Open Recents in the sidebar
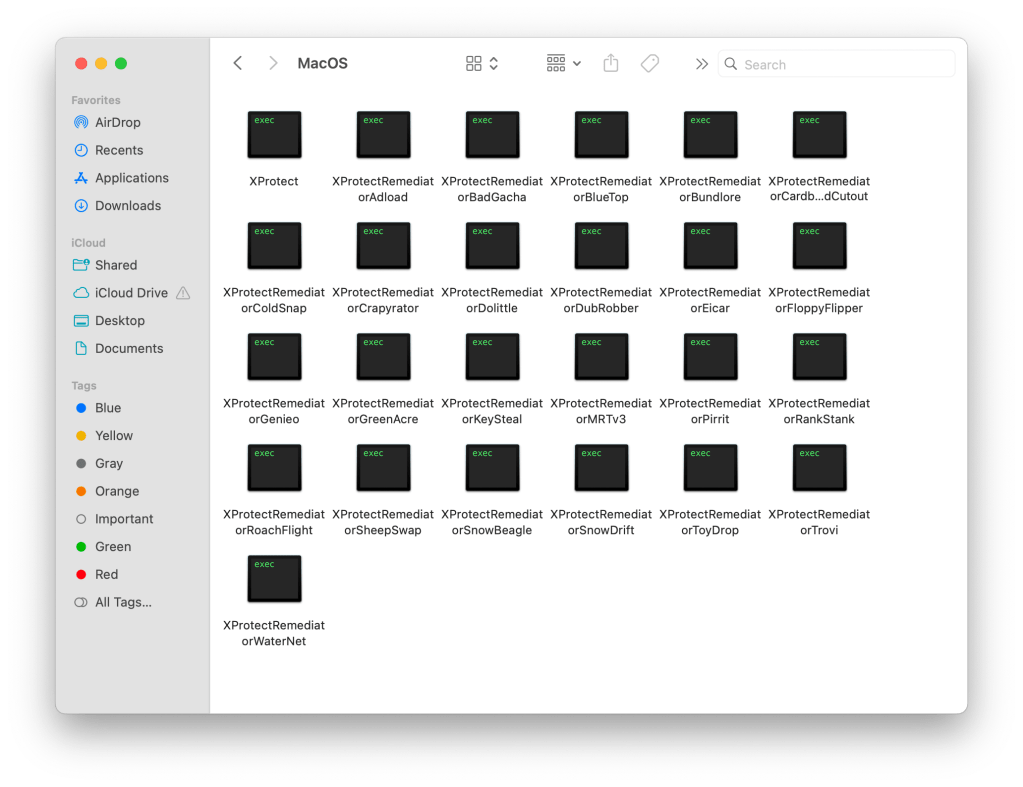1023x787 pixels. point(120,149)
